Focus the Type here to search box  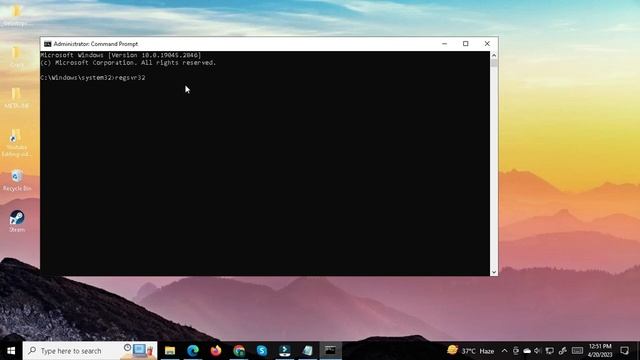point(90,351)
